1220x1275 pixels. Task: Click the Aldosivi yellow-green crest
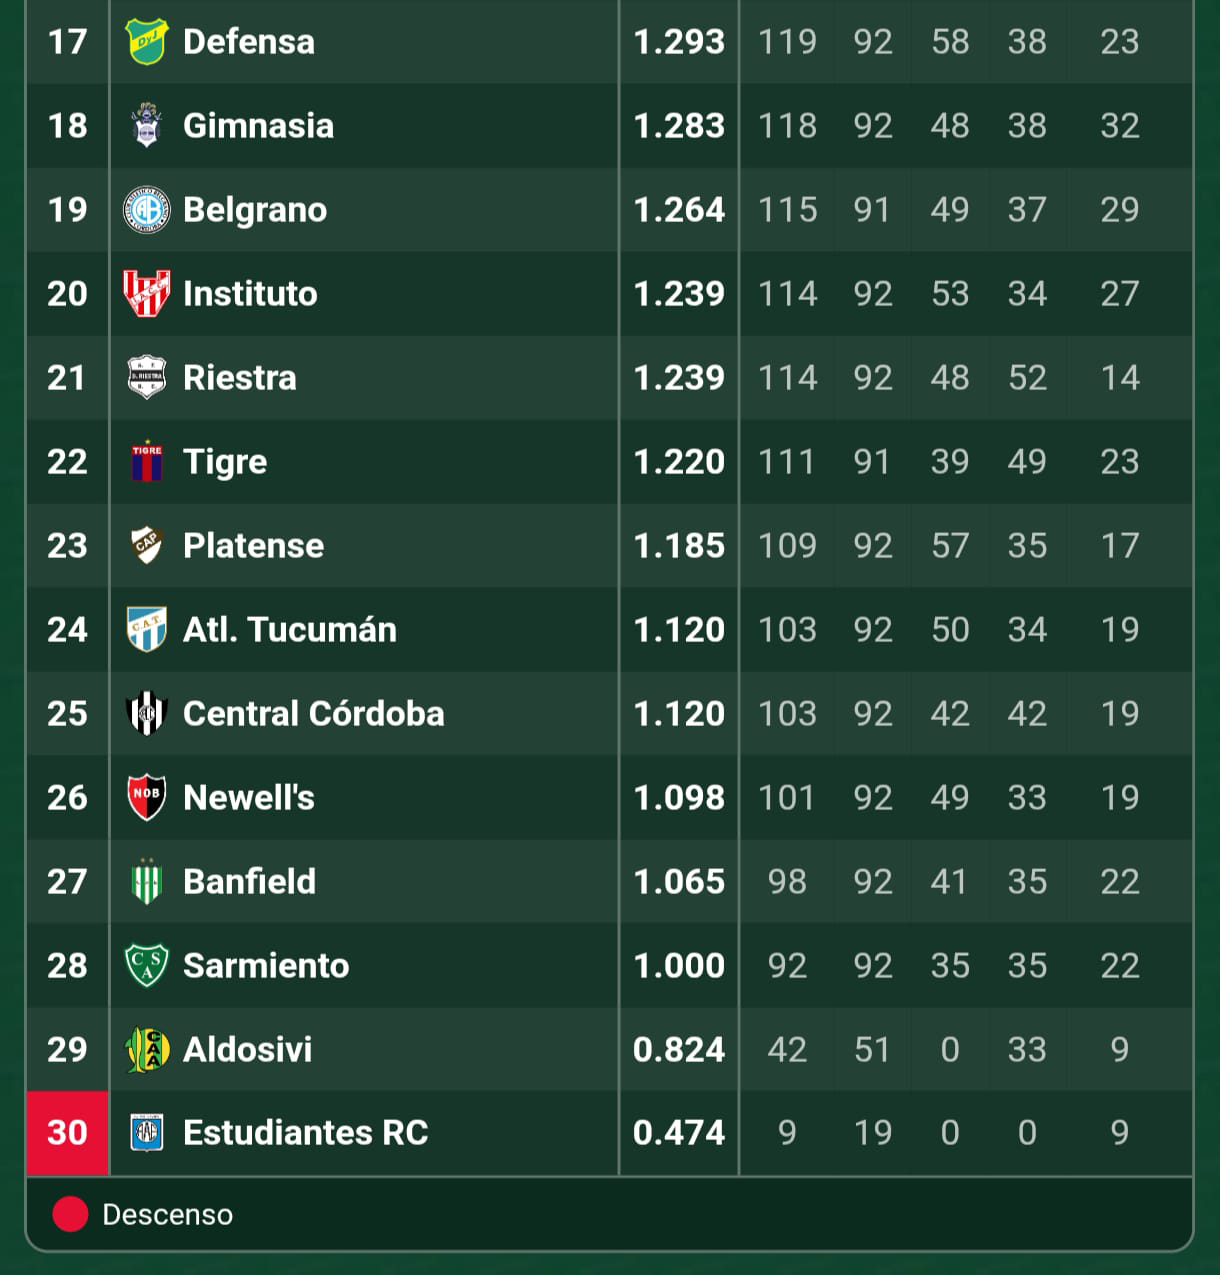(147, 1049)
